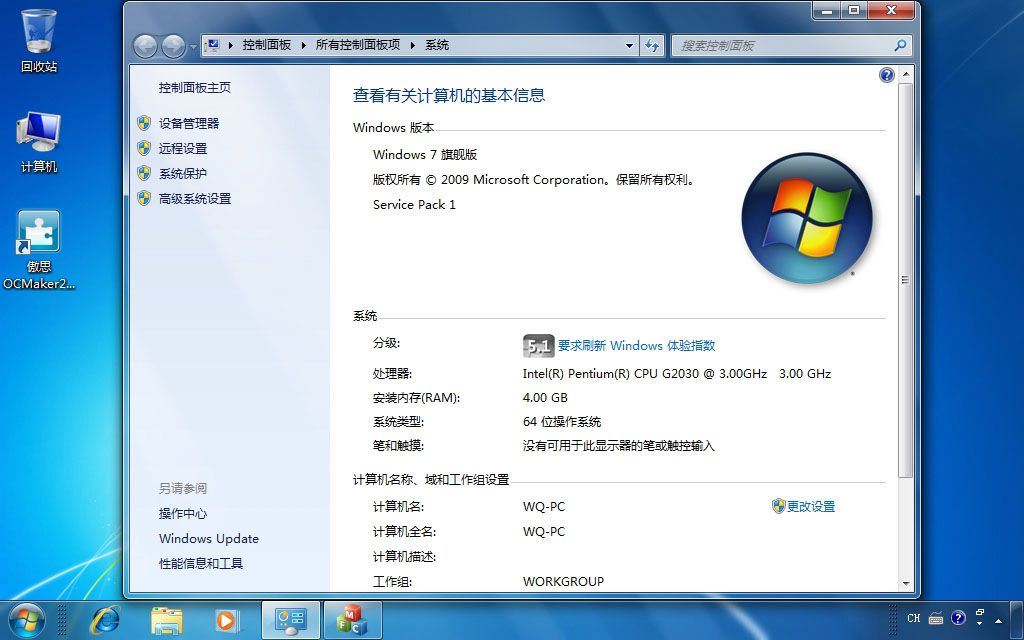Select the 没有可用于此显示器的笔或触控输入 value
Screen dimensions: 1024x640
(619, 446)
